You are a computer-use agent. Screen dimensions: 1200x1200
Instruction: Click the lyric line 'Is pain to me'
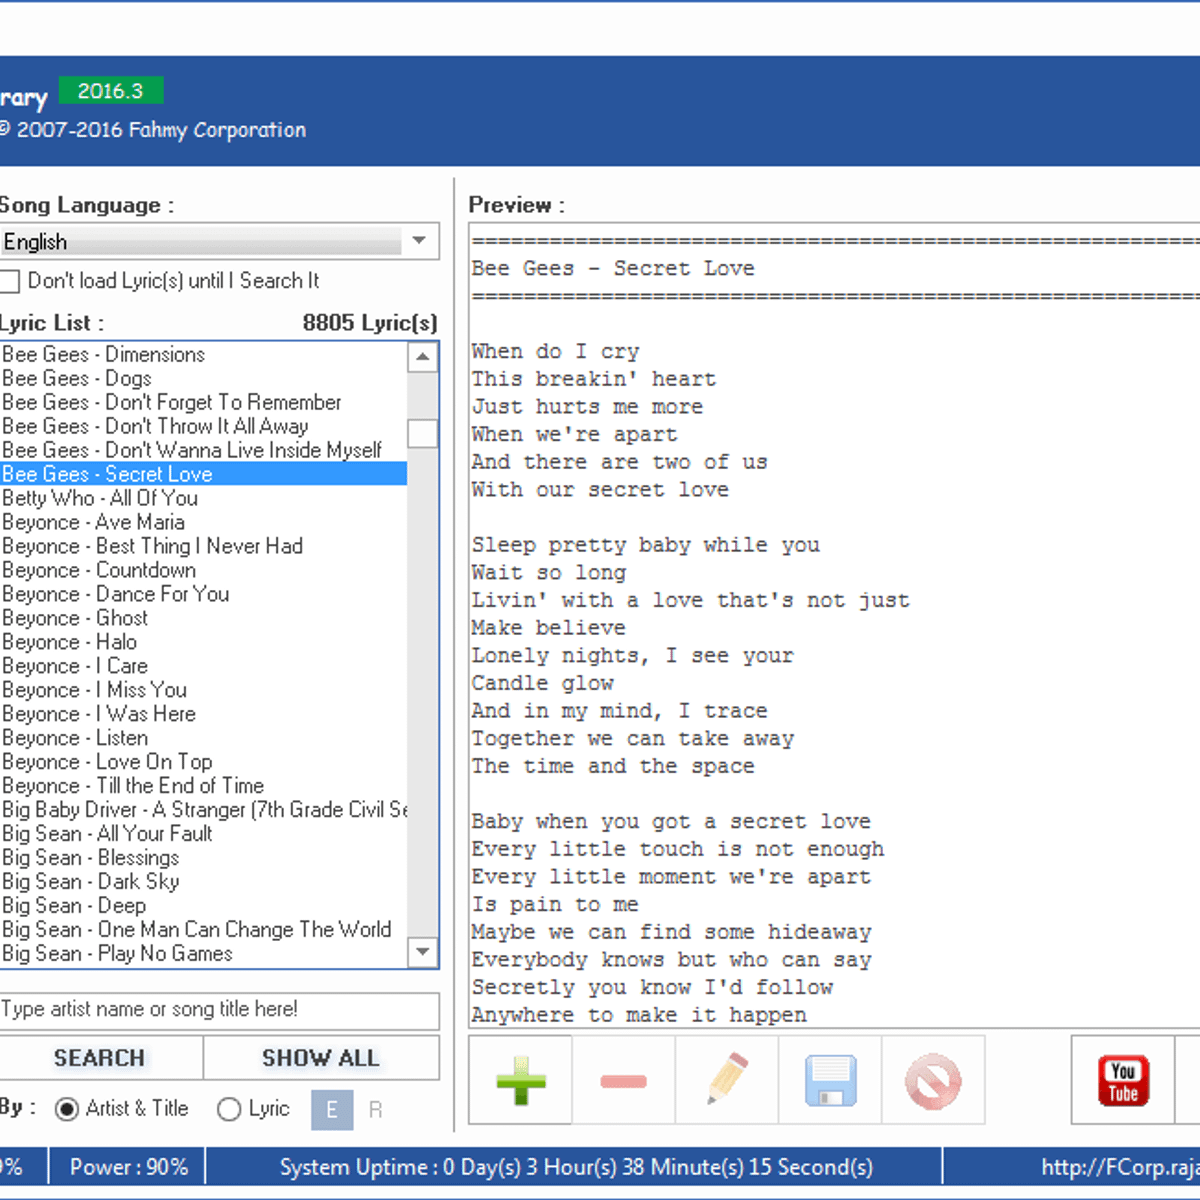click(555, 904)
